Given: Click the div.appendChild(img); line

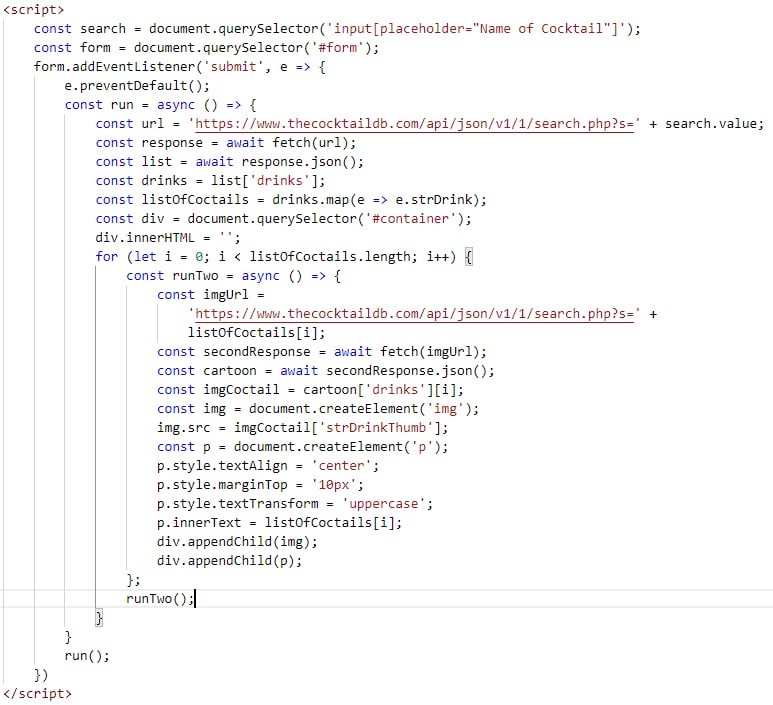Looking at the screenshot, I should pos(237,542).
